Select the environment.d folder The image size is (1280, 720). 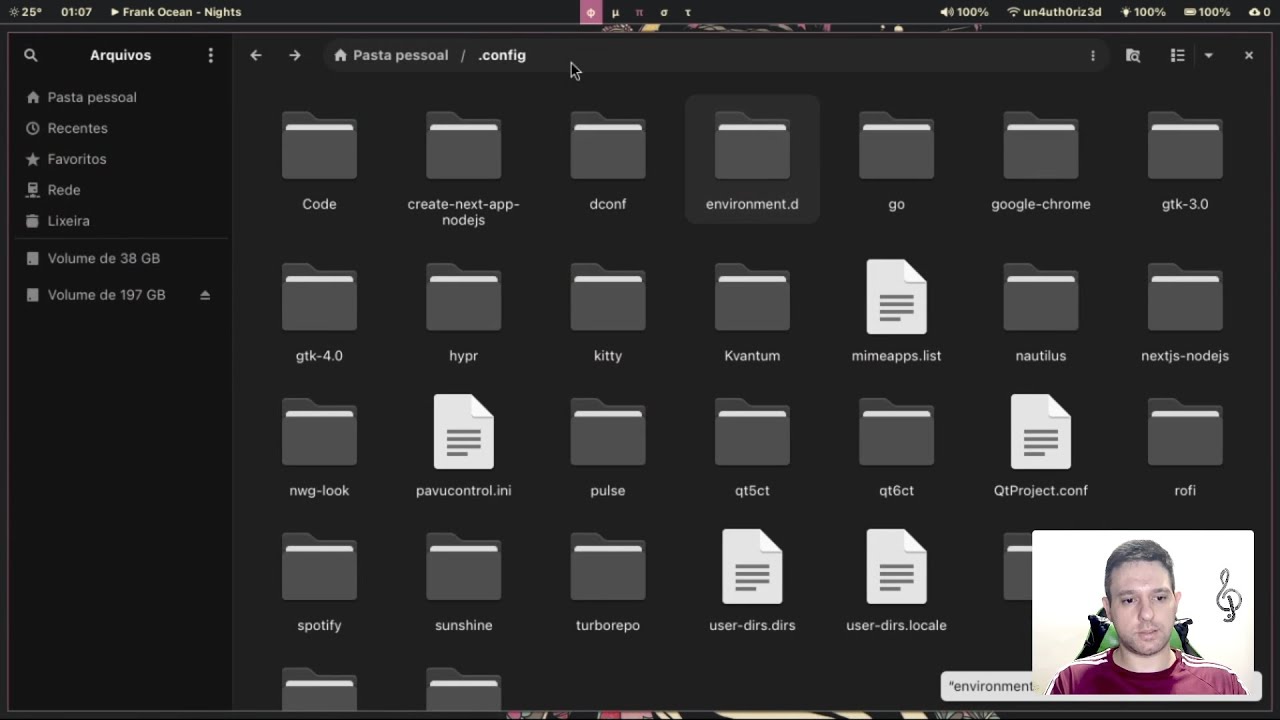click(x=752, y=160)
